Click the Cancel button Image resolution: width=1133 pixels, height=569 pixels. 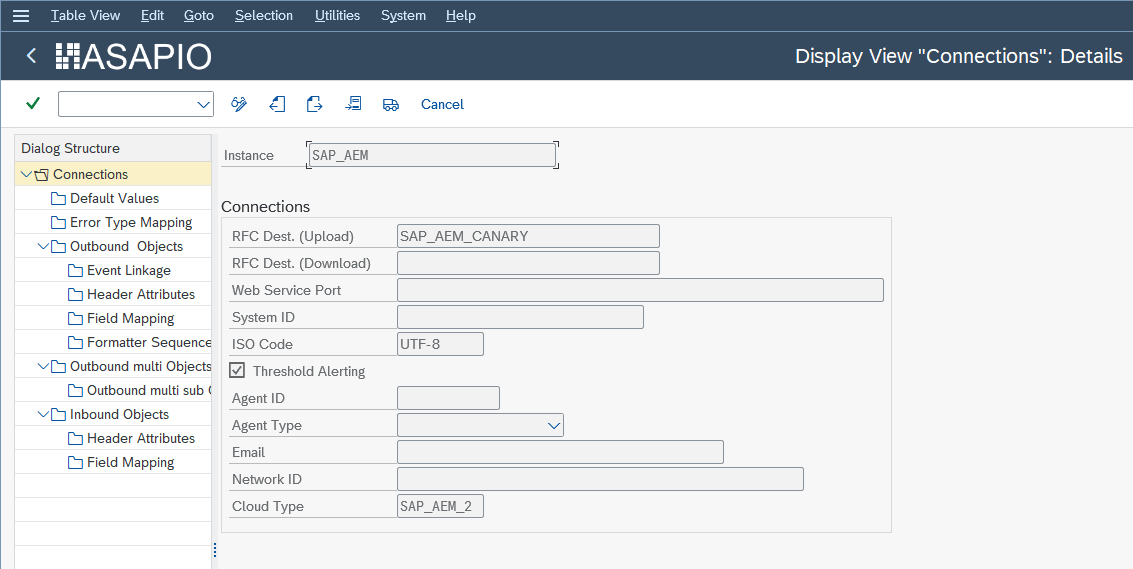tap(442, 104)
